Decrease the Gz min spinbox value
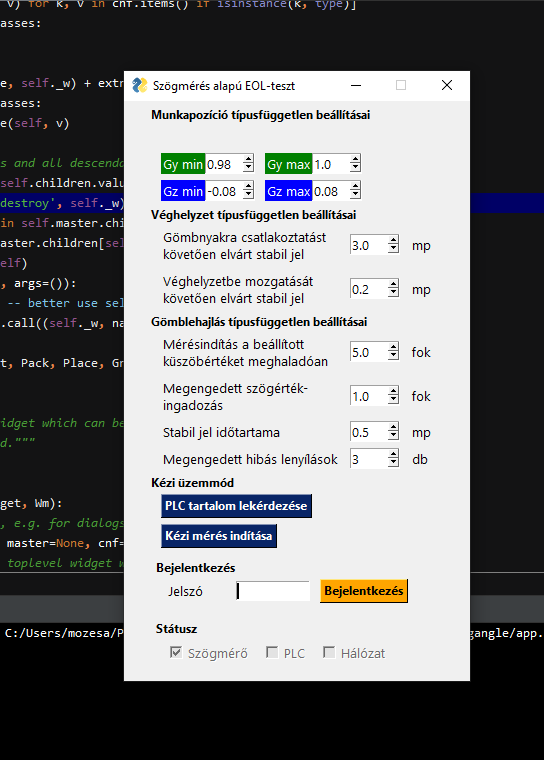 [248, 195]
